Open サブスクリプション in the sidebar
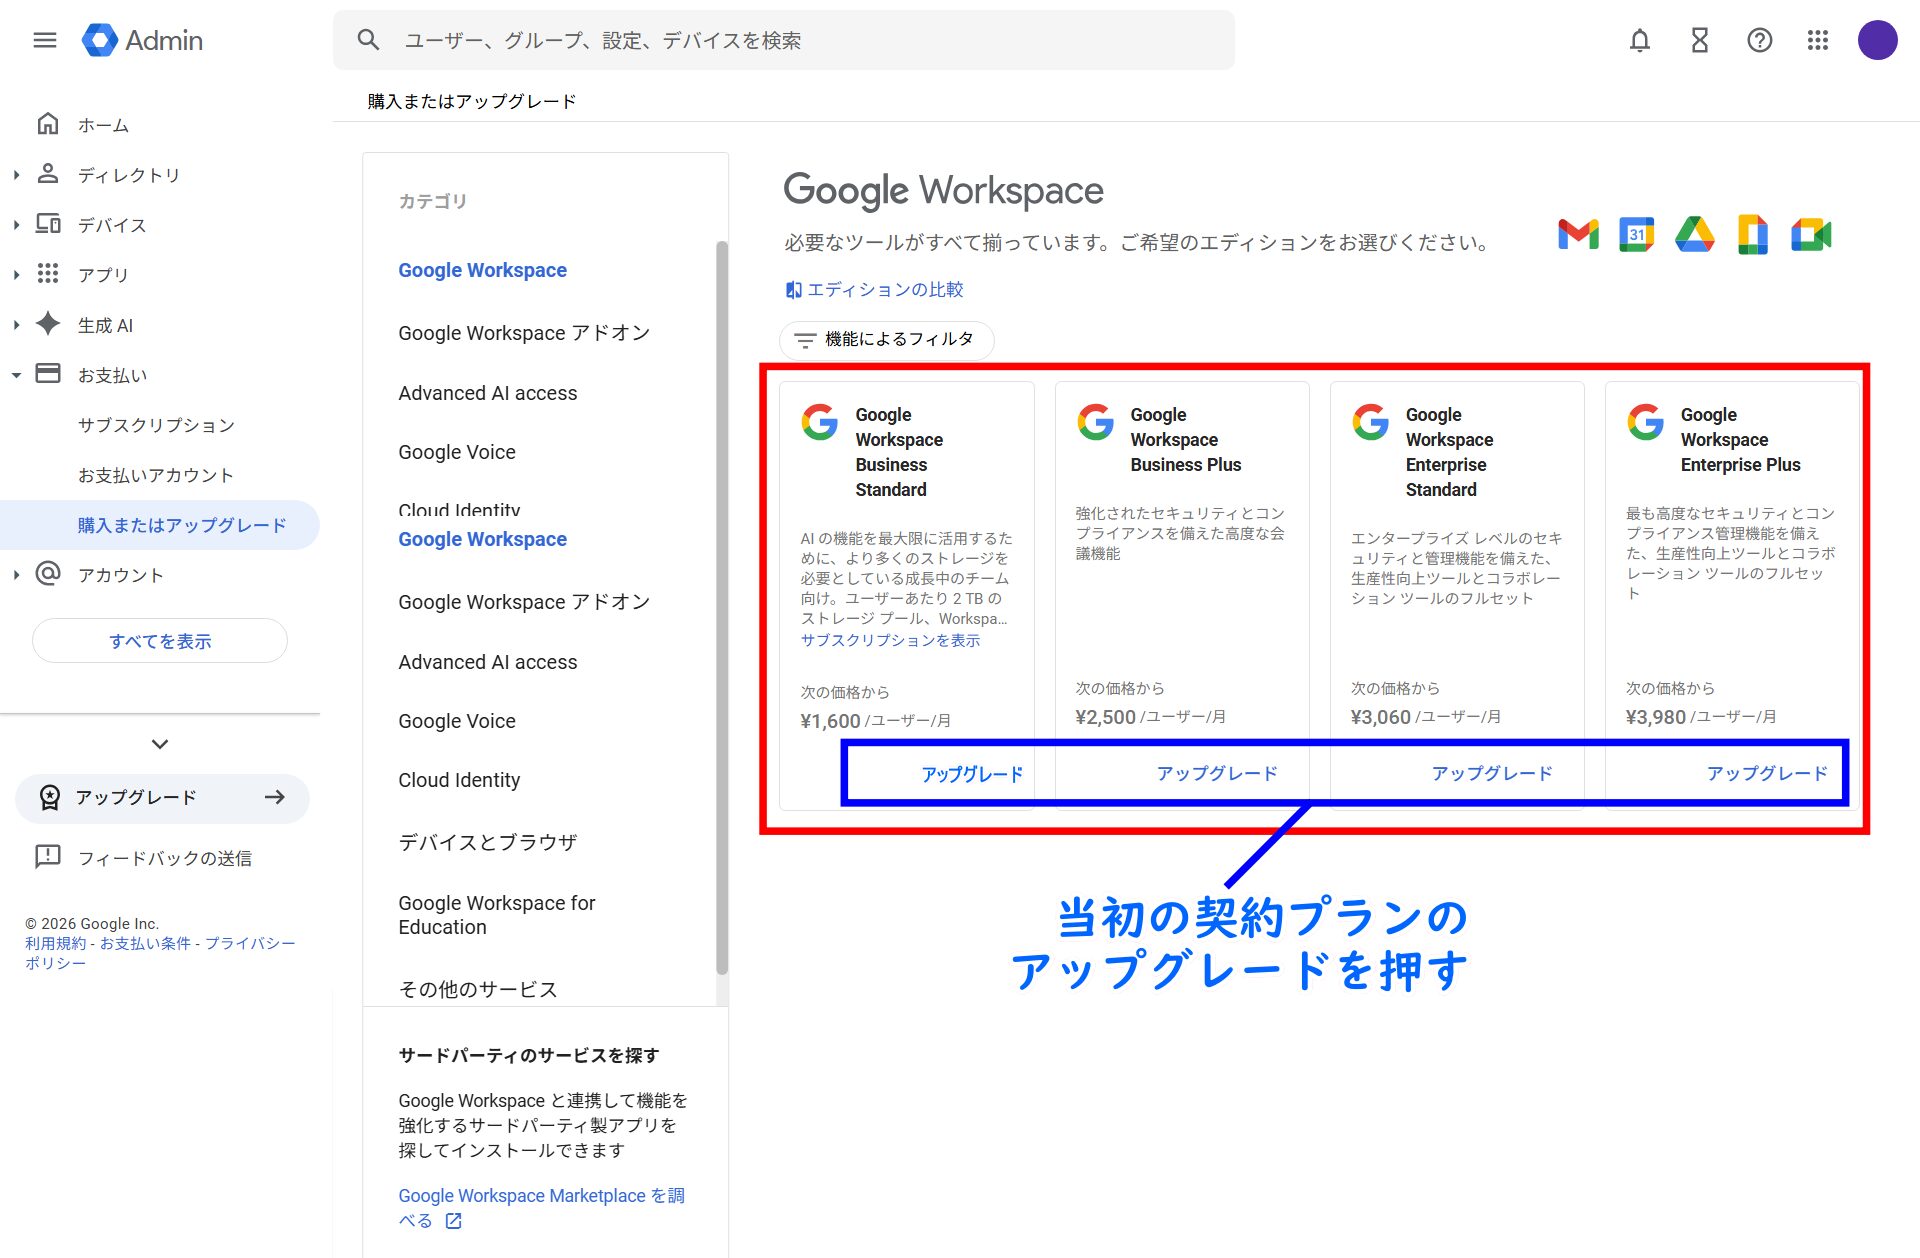1920x1258 pixels. click(x=156, y=425)
